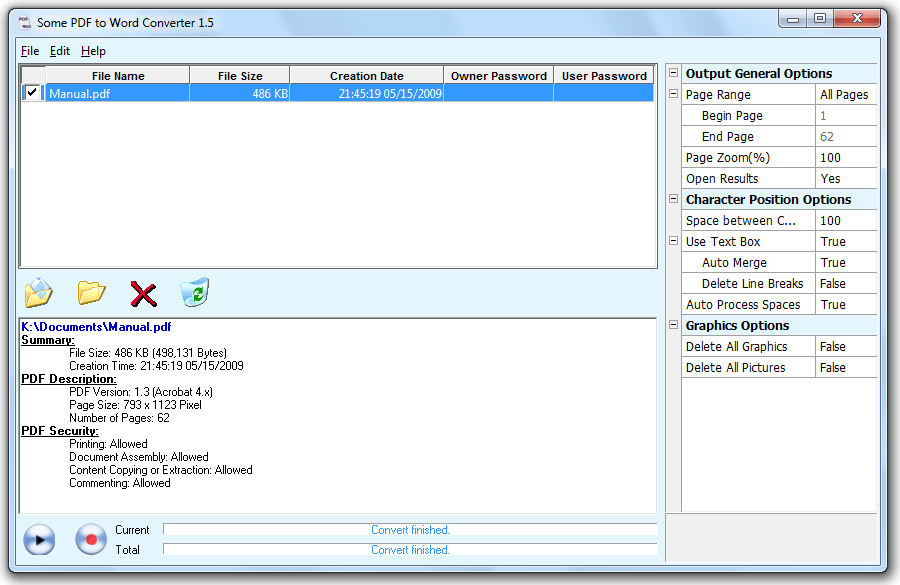Uncheck the Manual.pdf checkbox
The height and width of the screenshot is (585, 900).
(32, 93)
